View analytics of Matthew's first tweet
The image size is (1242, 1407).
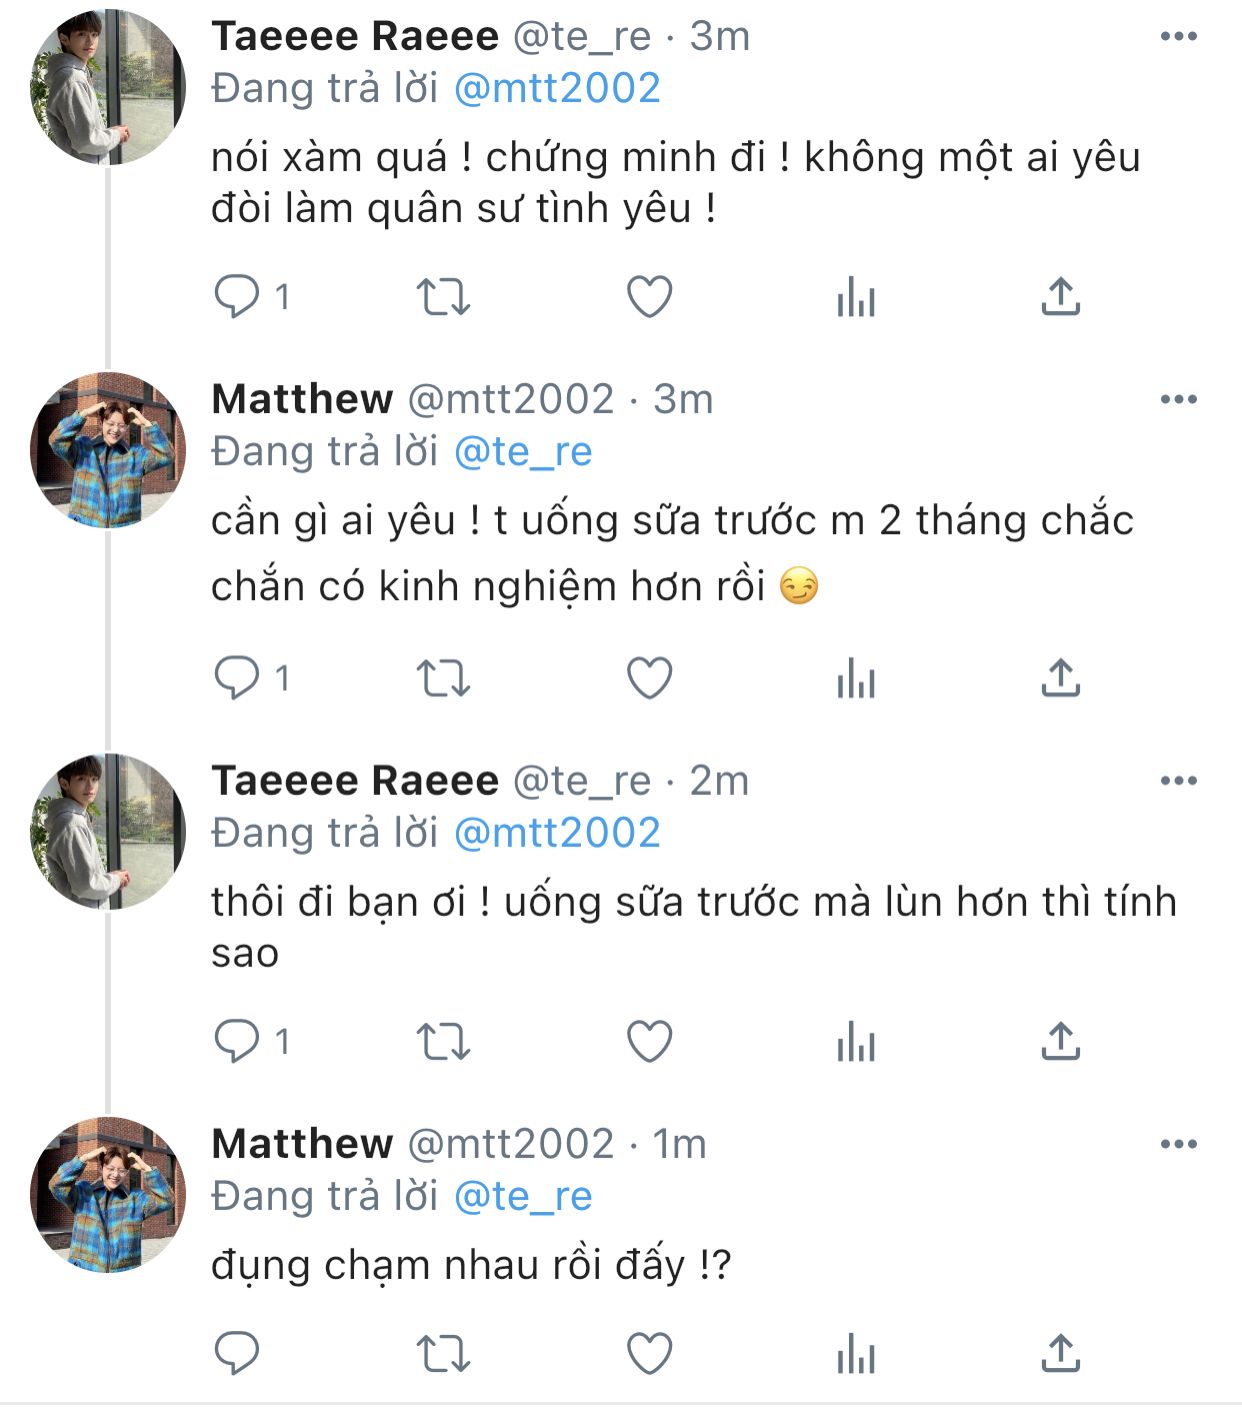pos(856,679)
